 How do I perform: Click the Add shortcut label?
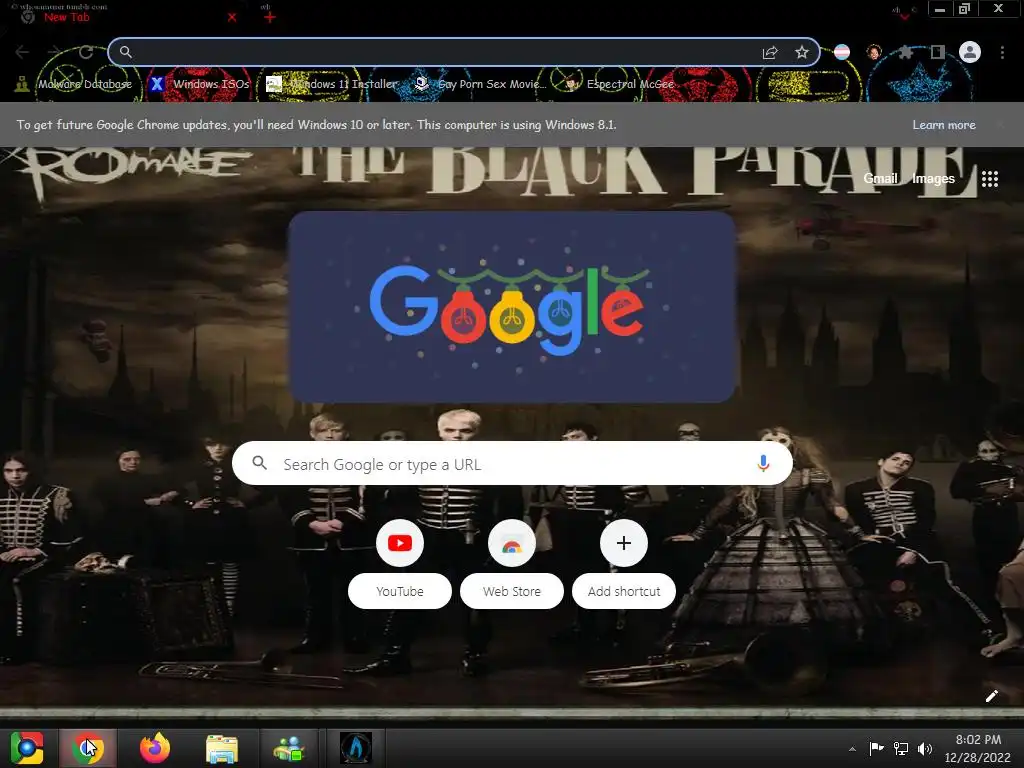(624, 591)
